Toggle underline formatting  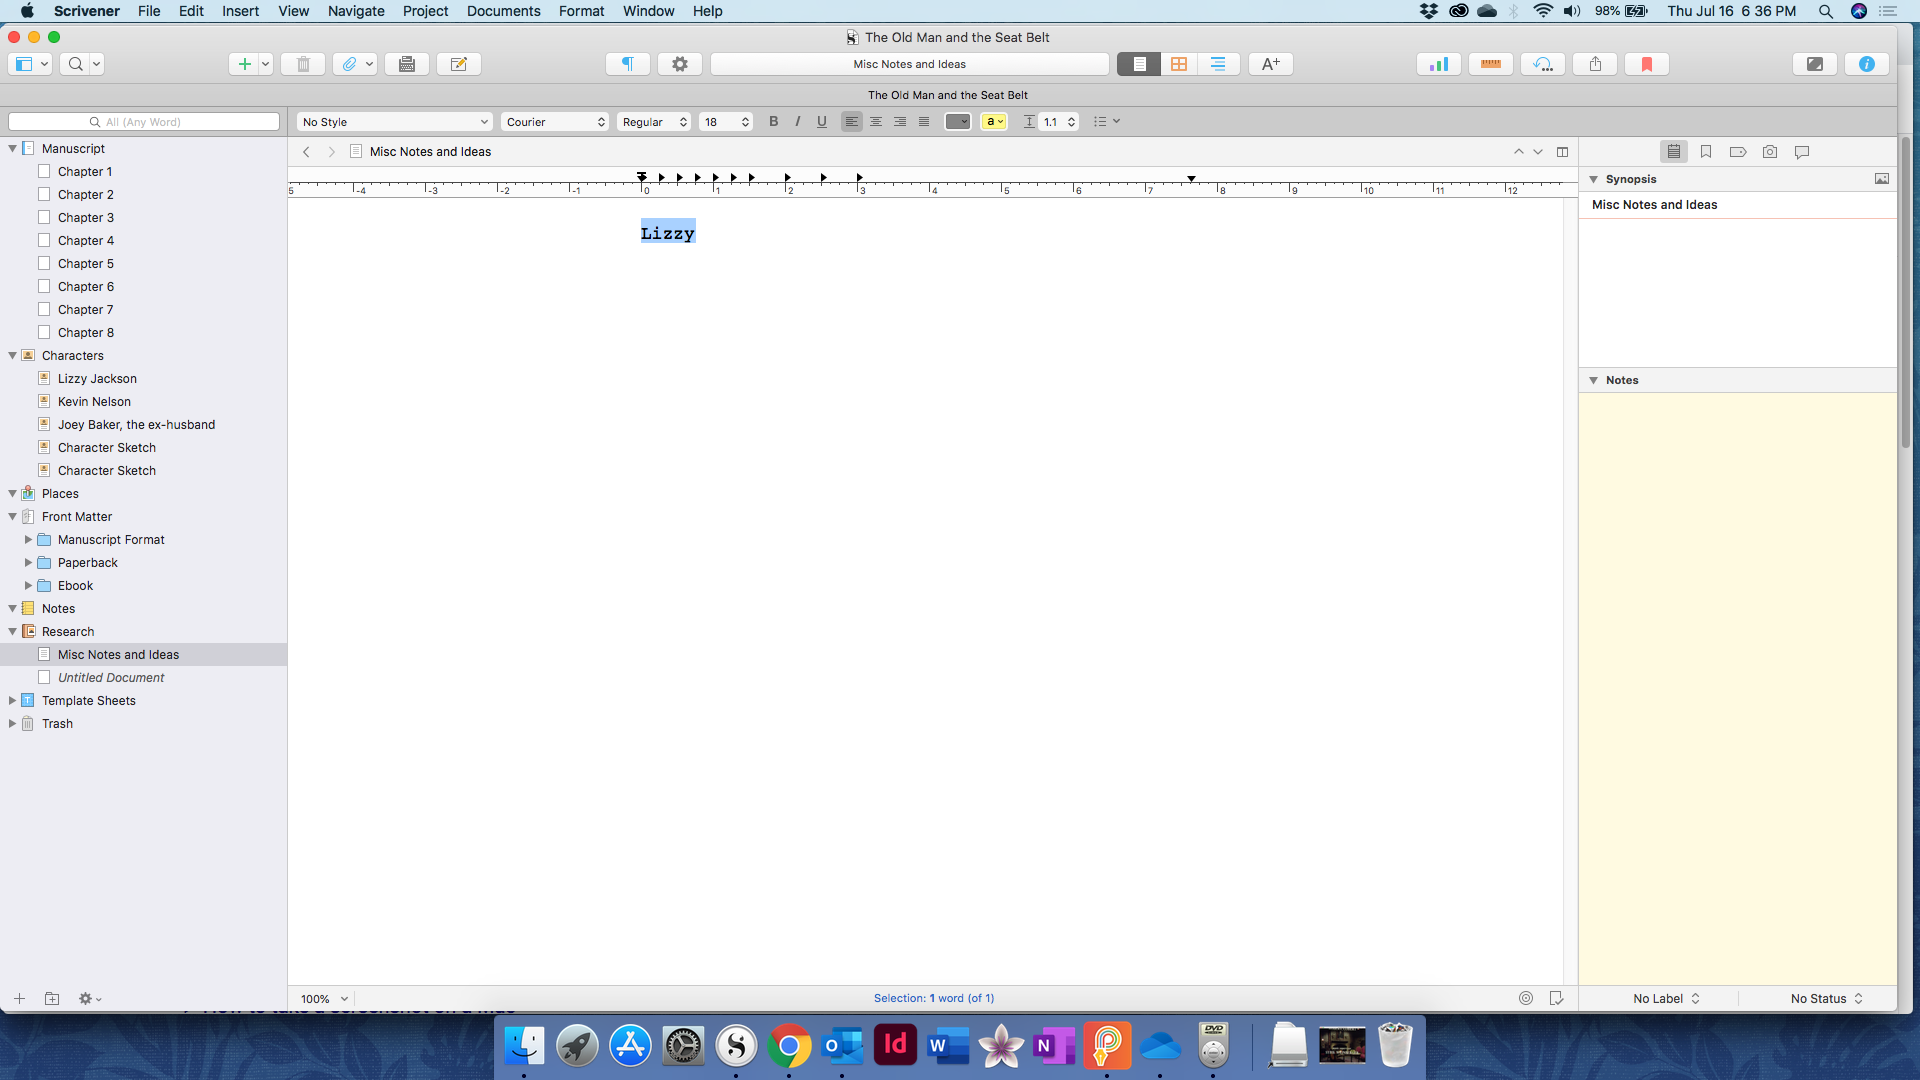[822, 122]
